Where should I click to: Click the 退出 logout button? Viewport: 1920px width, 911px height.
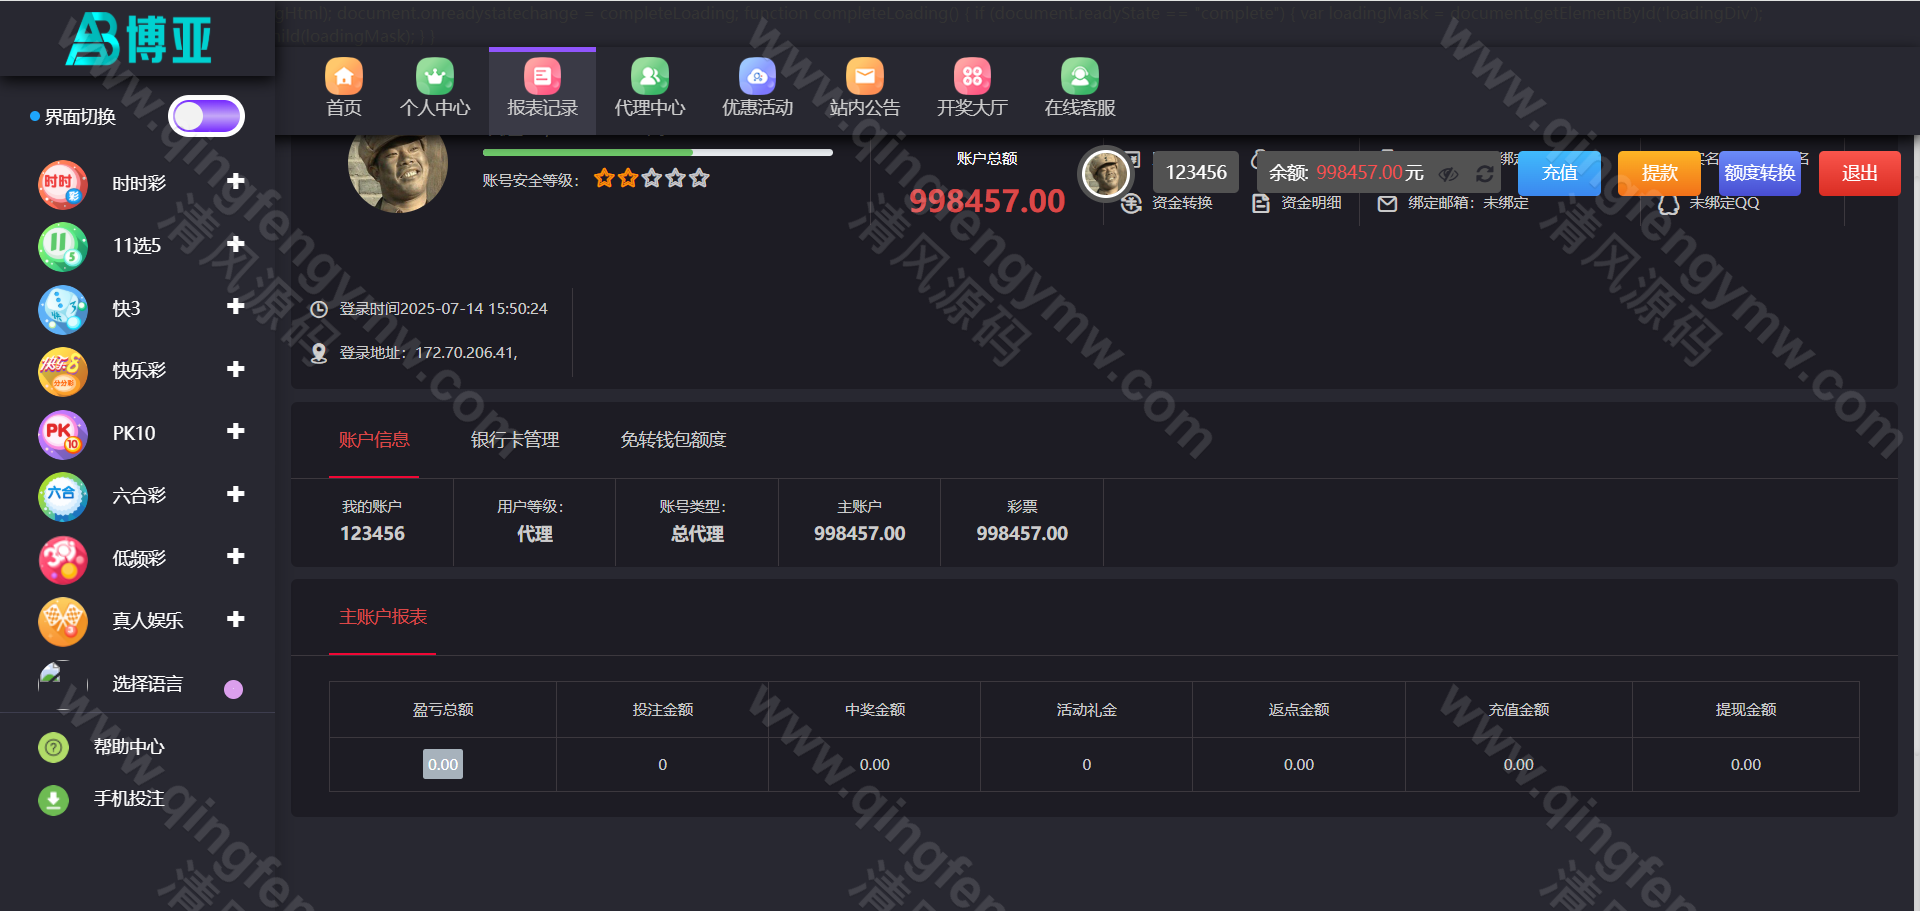pyautogui.click(x=1860, y=173)
